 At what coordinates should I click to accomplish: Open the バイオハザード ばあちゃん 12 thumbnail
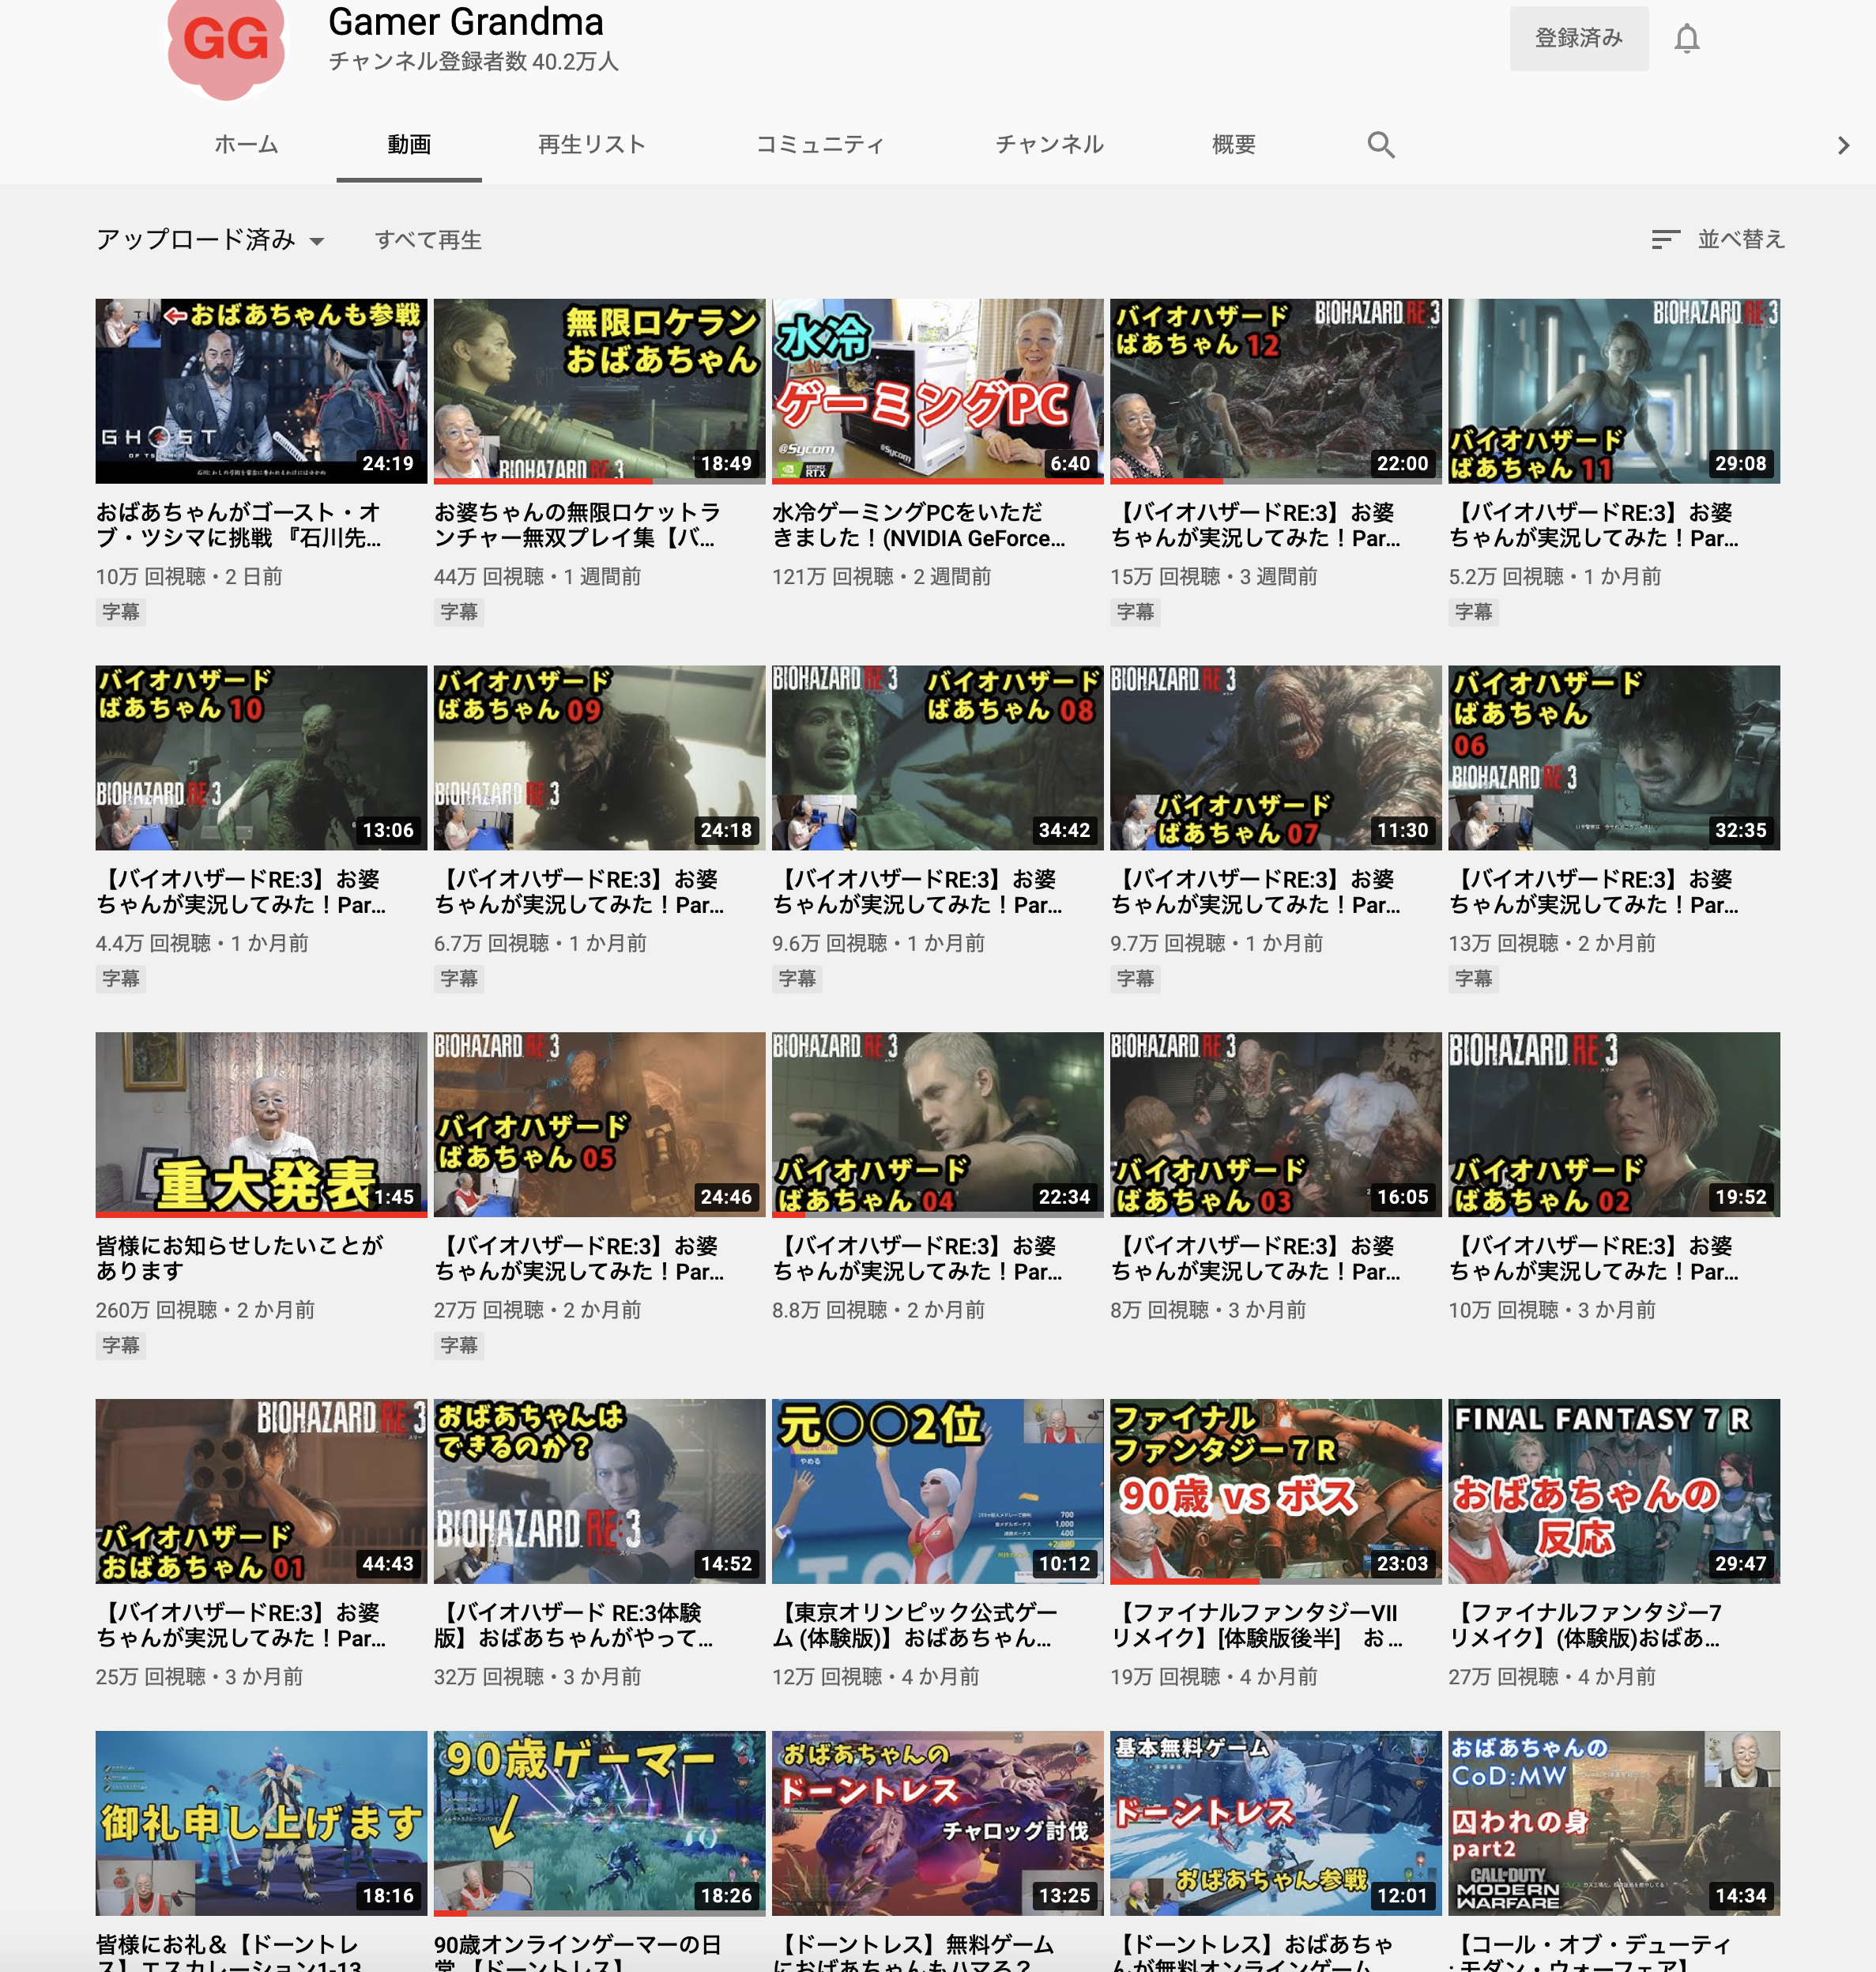1275,390
